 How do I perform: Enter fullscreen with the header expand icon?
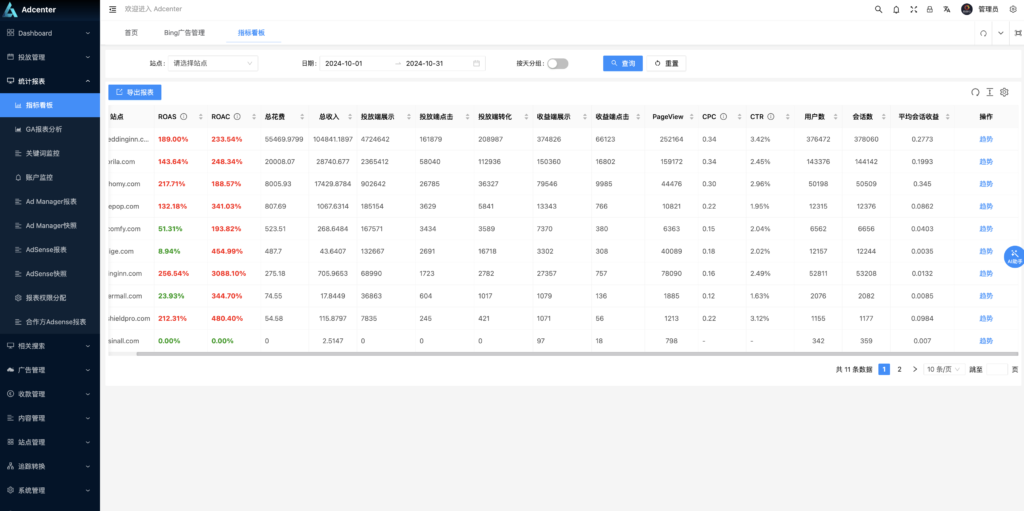pyautogui.click(x=913, y=9)
